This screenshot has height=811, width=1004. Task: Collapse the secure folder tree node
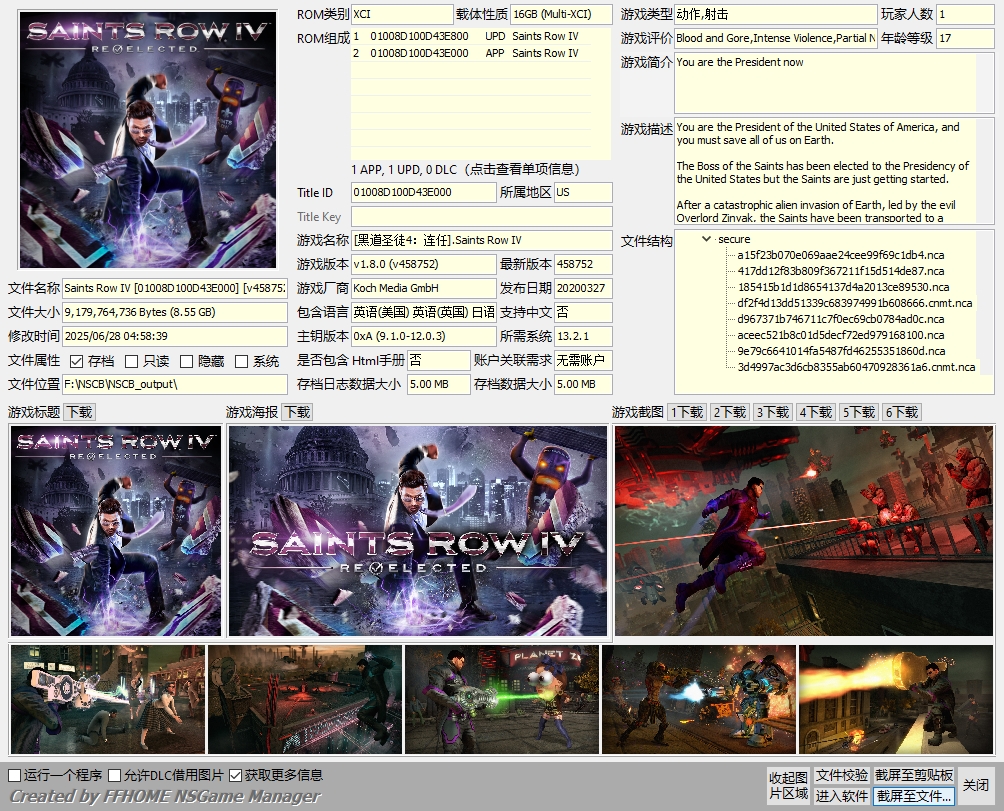(707, 239)
